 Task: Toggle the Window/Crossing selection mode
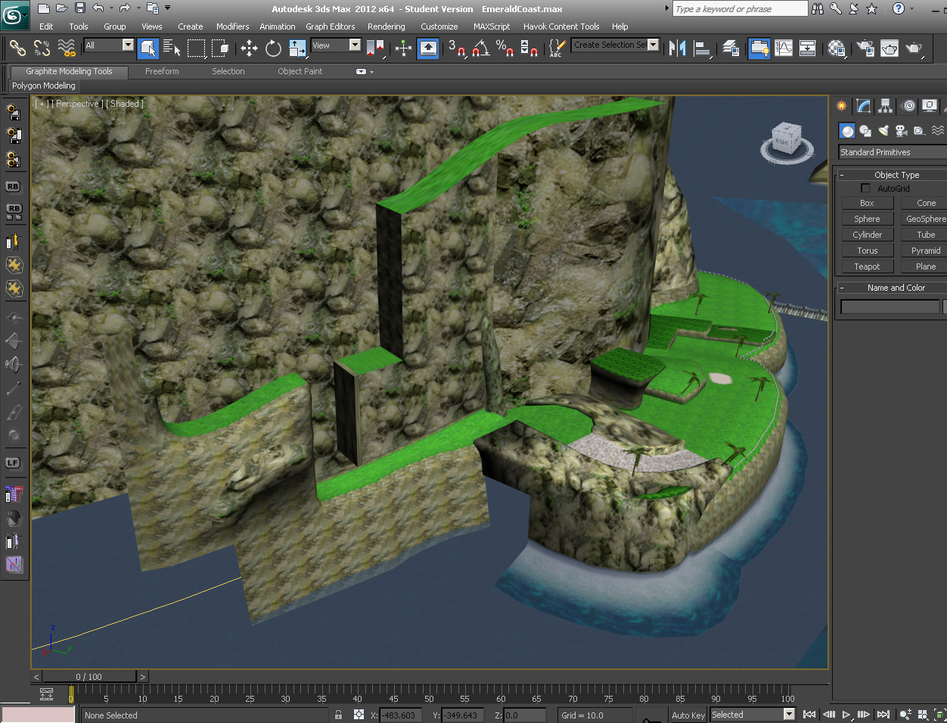click(220, 48)
